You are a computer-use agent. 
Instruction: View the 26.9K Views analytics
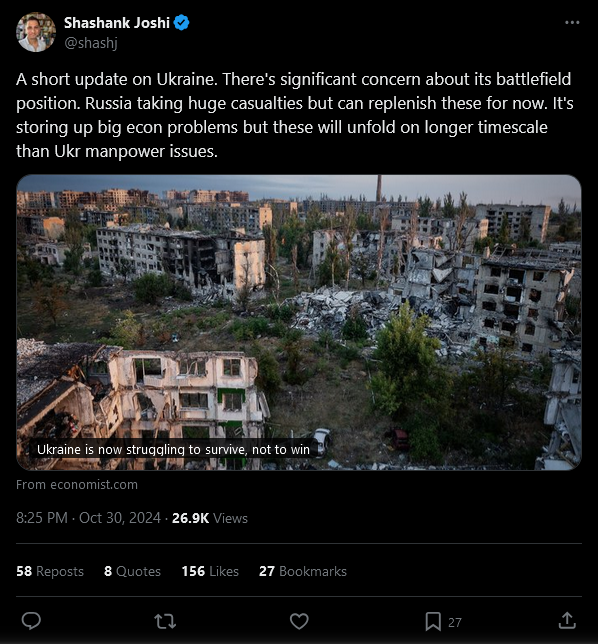pyautogui.click(x=210, y=518)
